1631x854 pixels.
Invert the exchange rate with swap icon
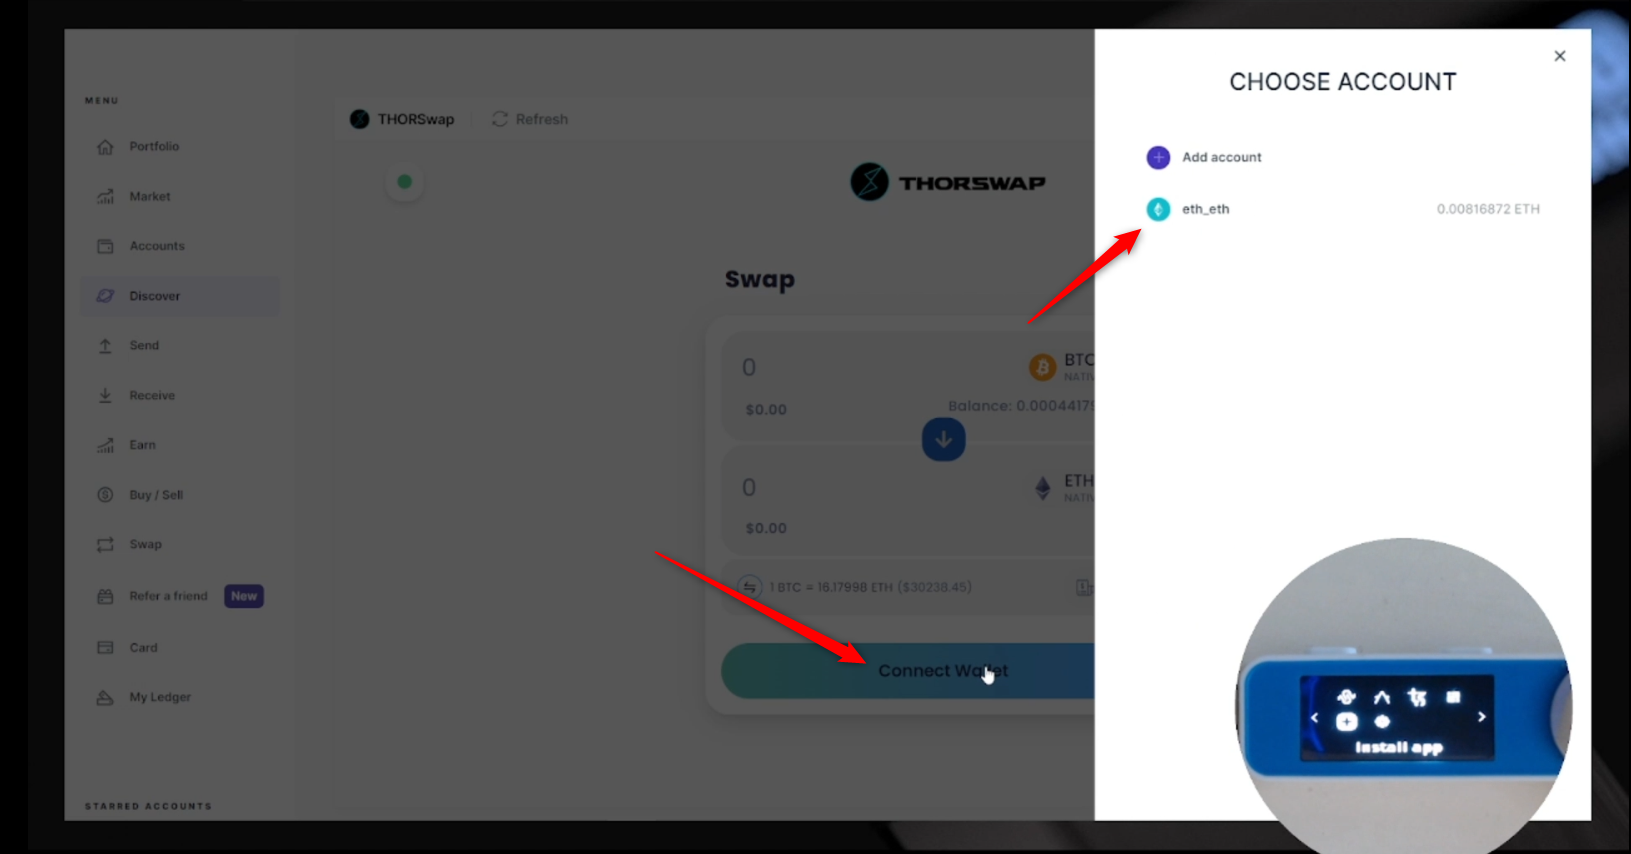750,587
